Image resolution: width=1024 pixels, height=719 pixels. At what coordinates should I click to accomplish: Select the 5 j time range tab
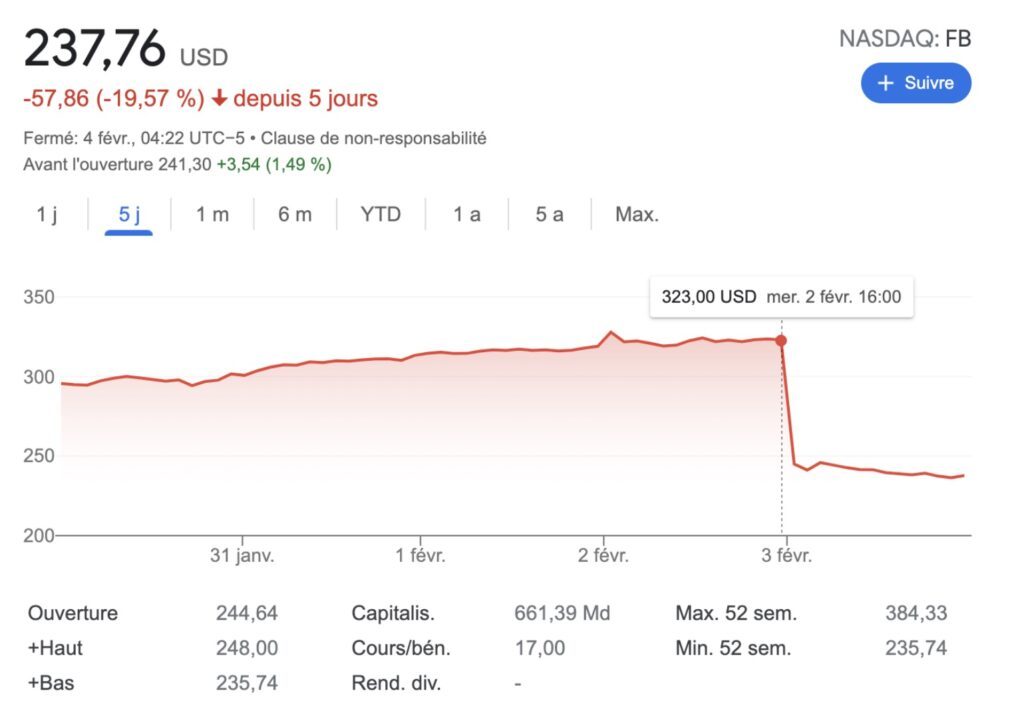pyautogui.click(x=129, y=214)
